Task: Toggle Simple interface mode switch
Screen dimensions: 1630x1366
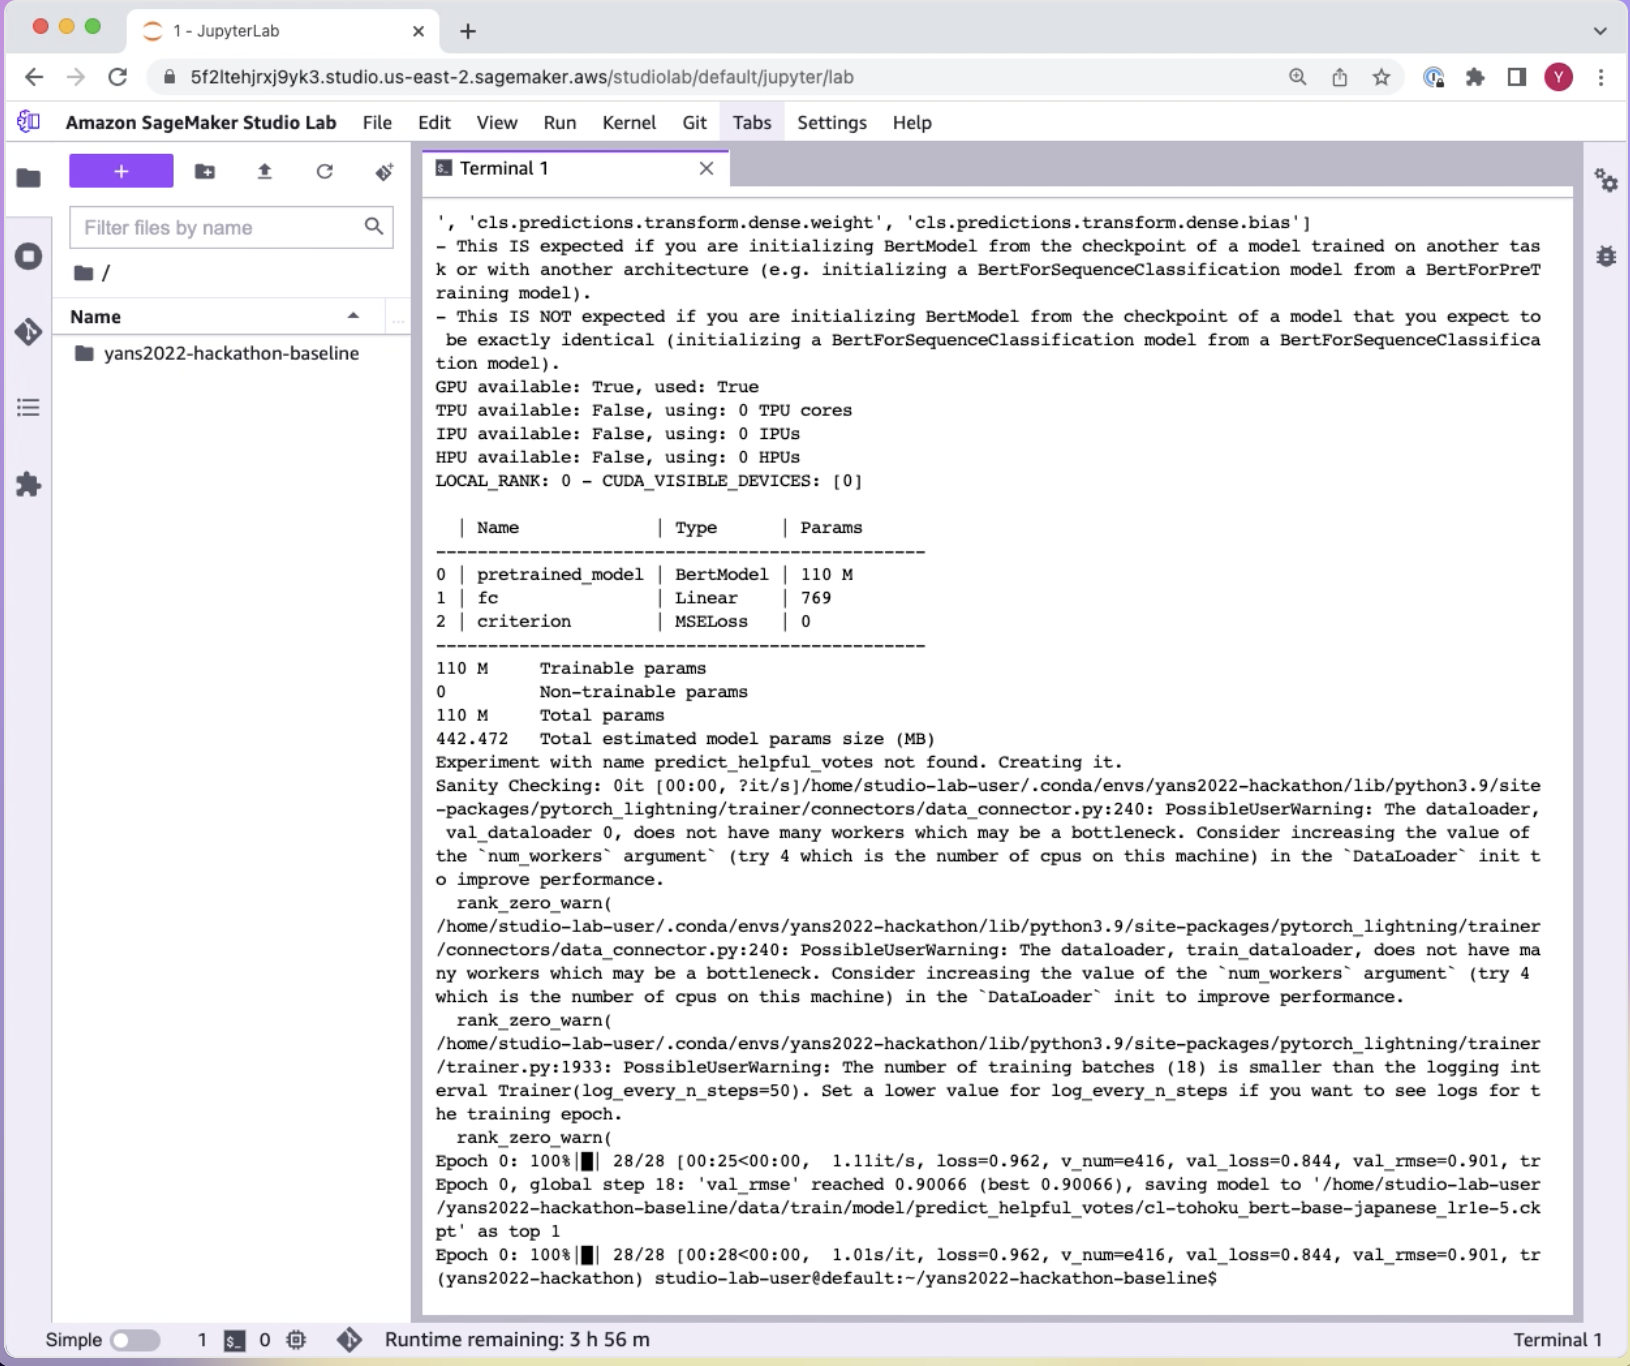Action: click(x=135, y=1340)
